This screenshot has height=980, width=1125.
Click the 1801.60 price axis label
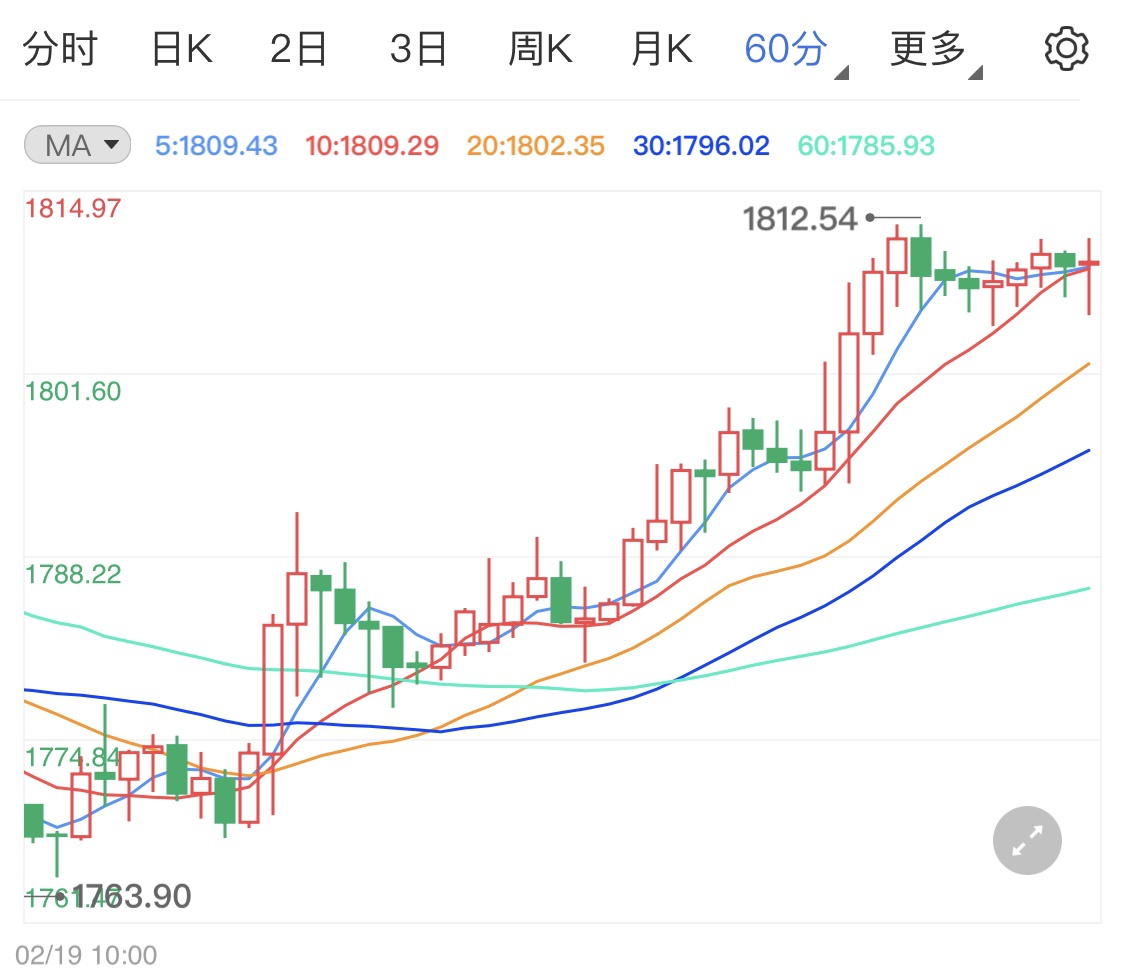(x=73, y=391)
